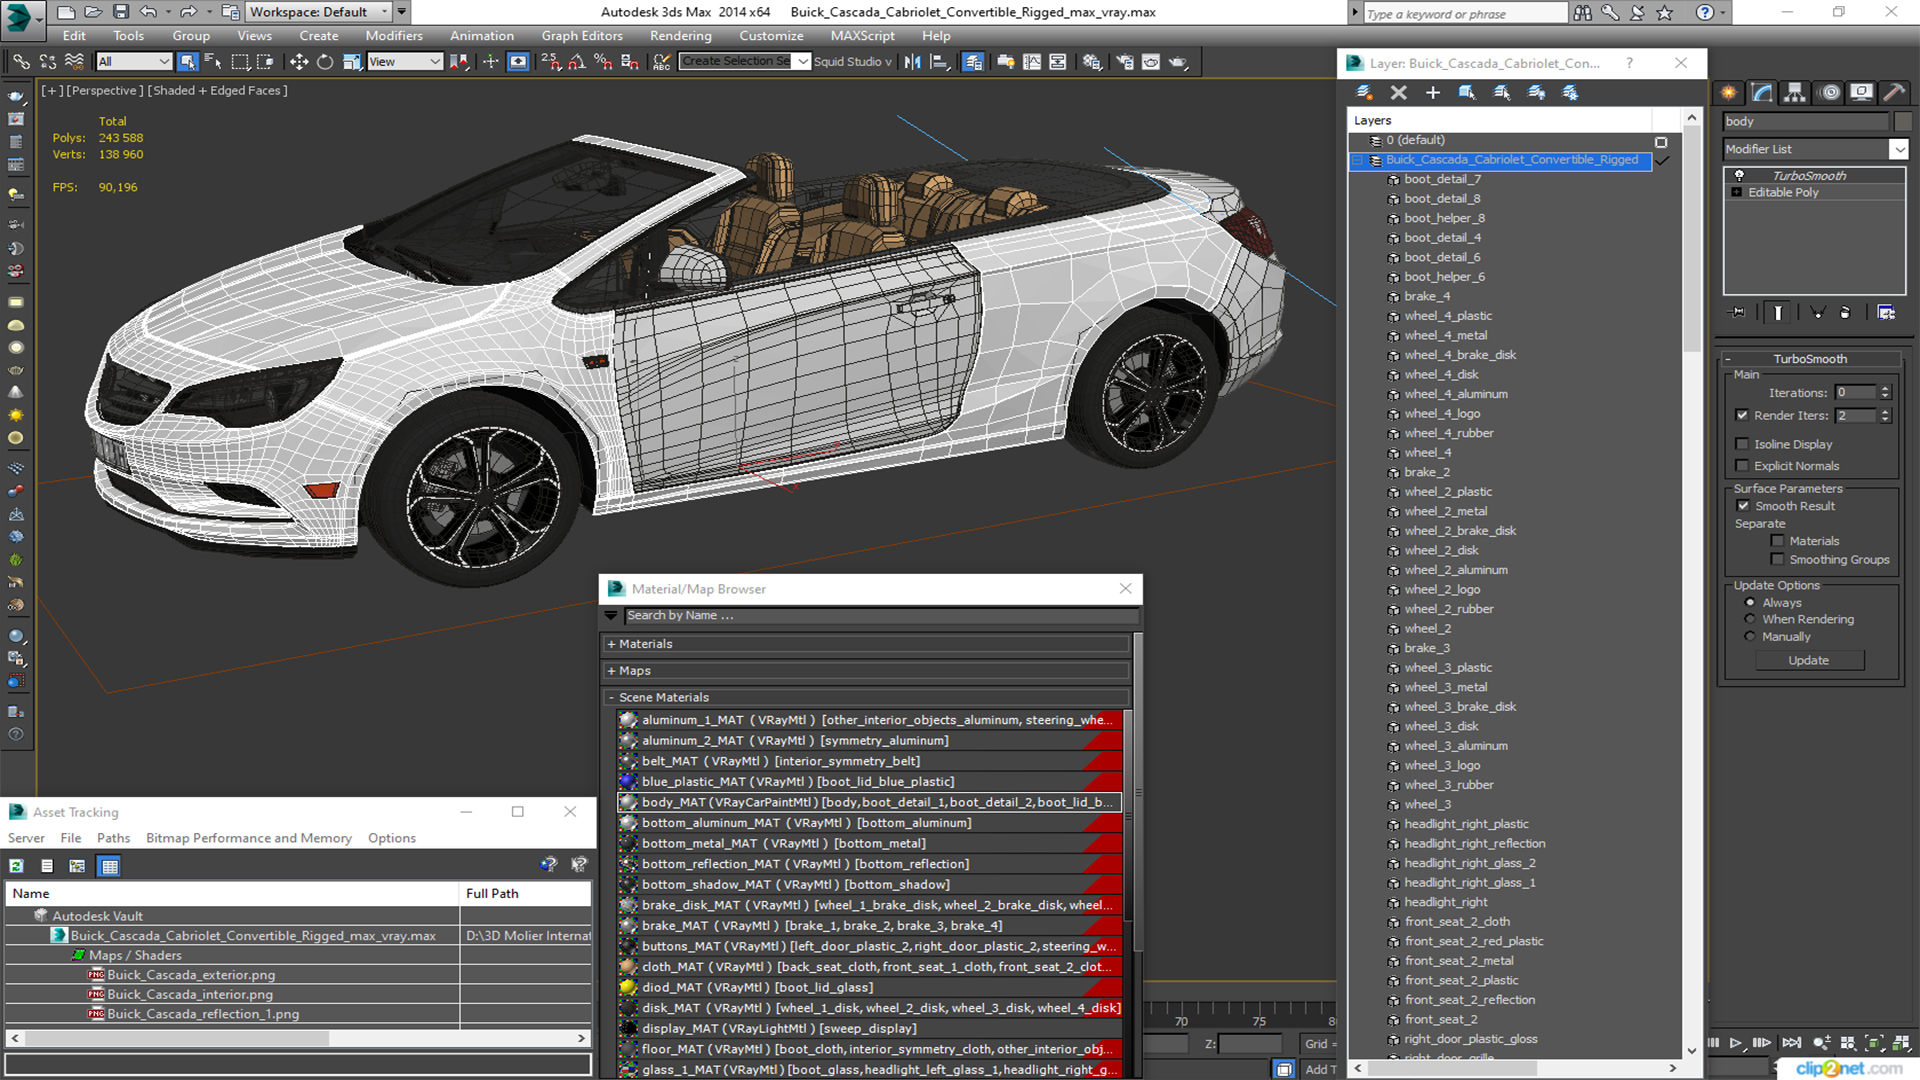Image resolution: width=1920 pixels, height=1080 pixels.
Task: Click the Render Production teapot icon
Action: click(1178, 62)
